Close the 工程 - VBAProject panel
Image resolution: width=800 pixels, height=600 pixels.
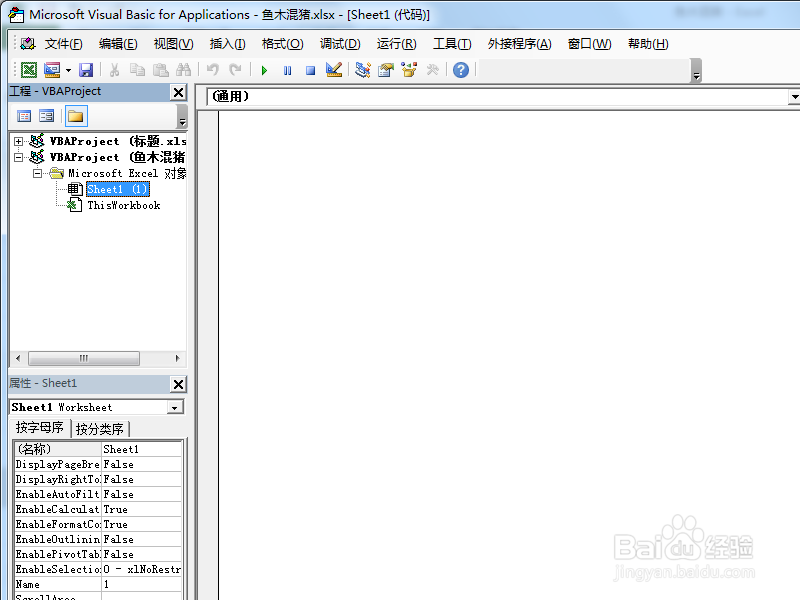(179, 92)
